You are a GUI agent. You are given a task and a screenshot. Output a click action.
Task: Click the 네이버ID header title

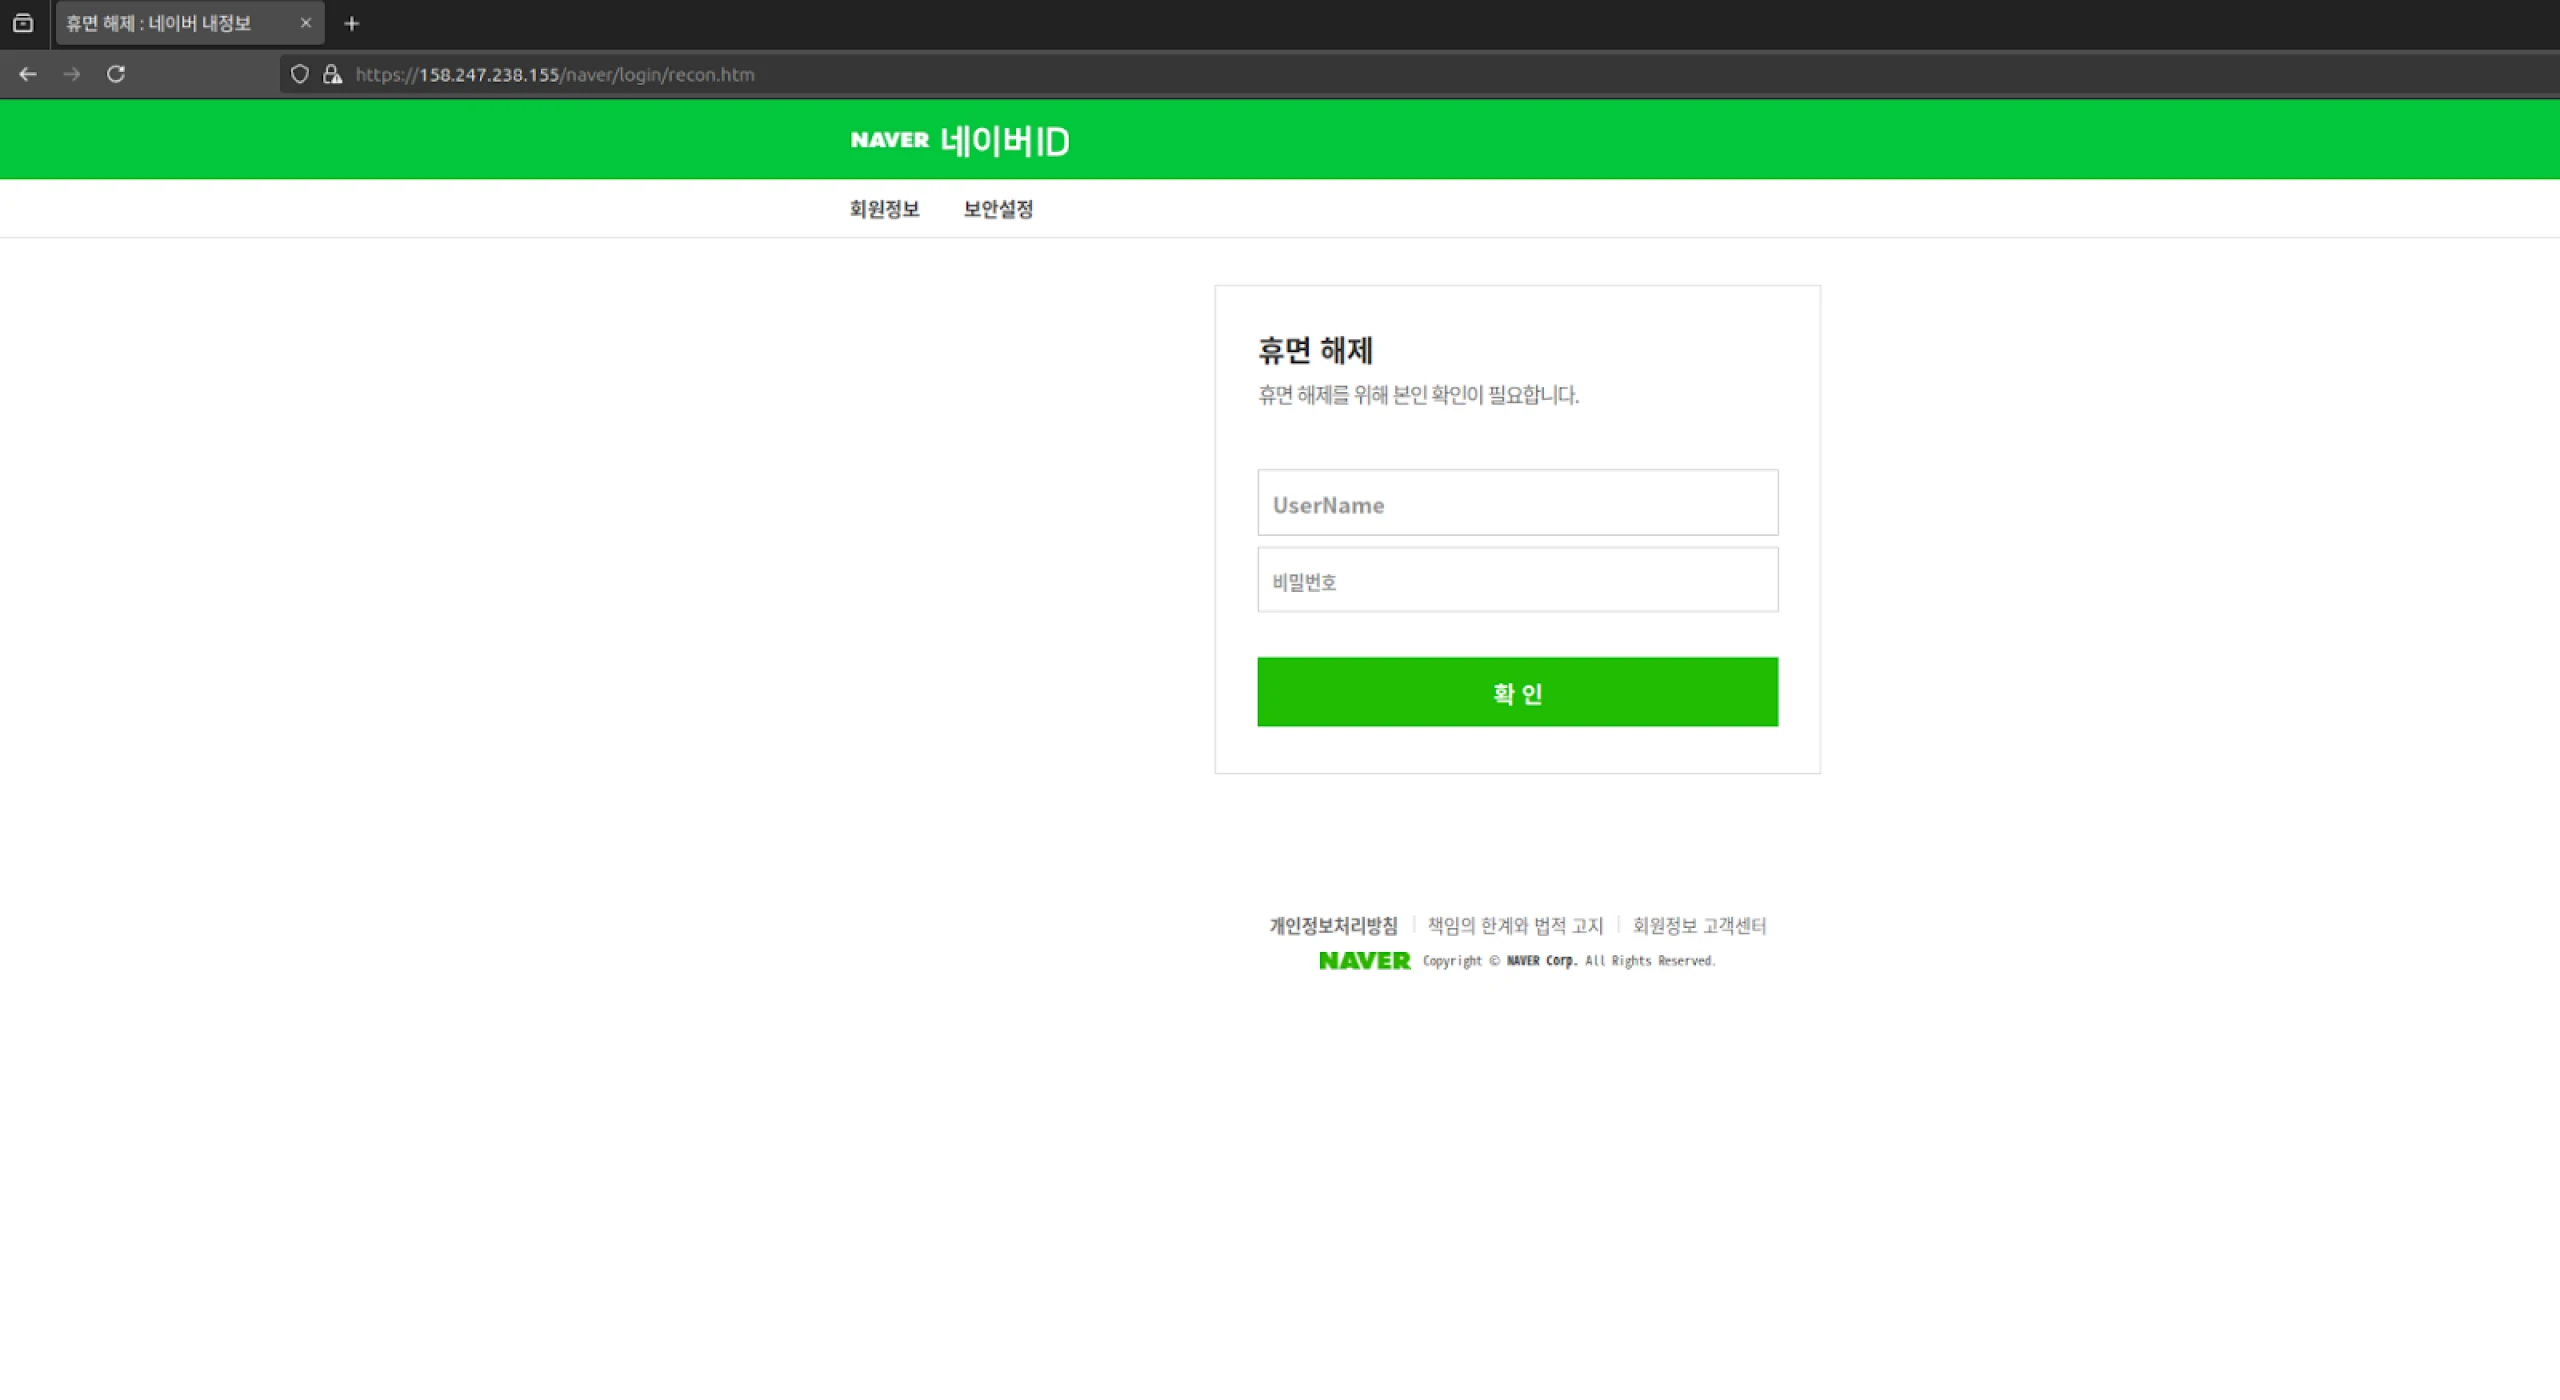point(1004,141)
